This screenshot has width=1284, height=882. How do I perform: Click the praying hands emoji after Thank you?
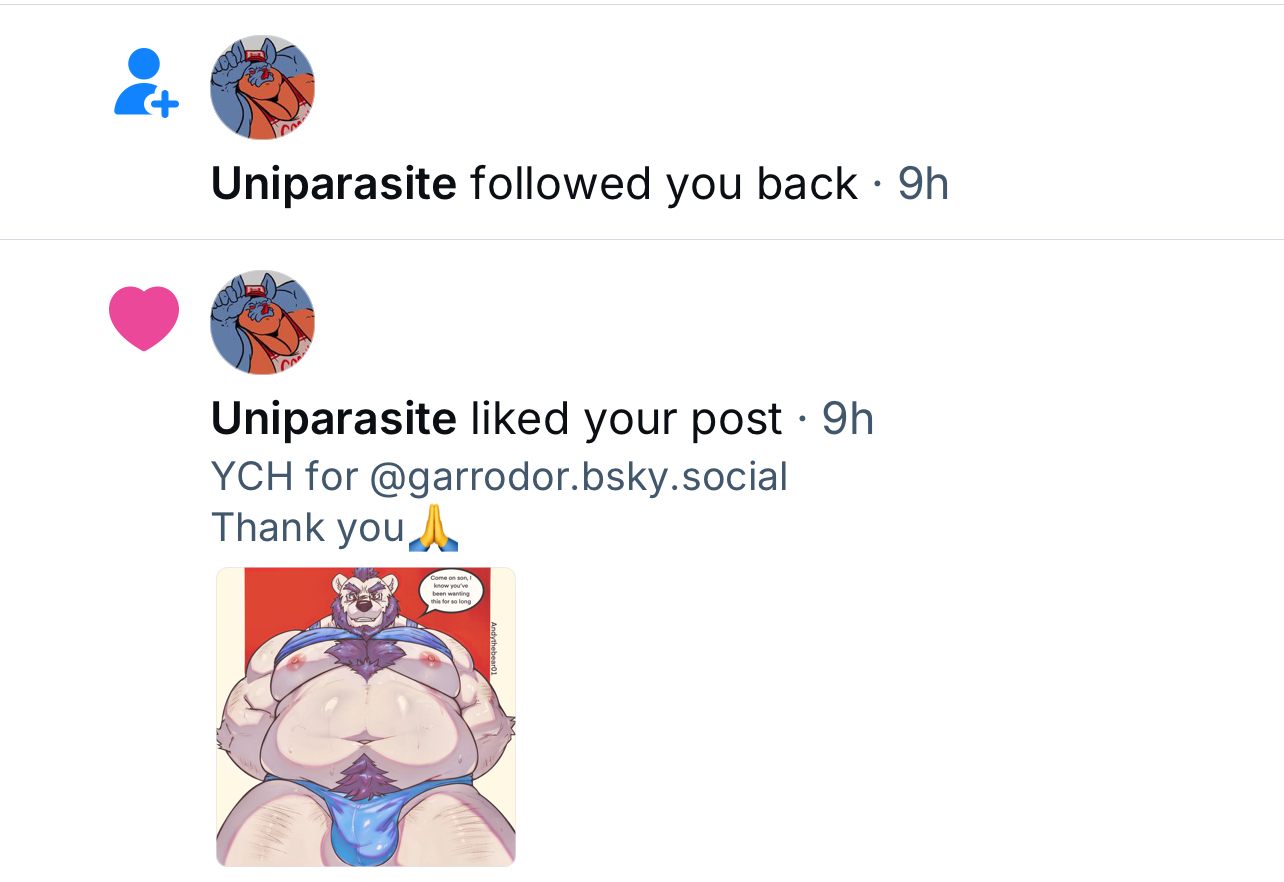(434, 528)
